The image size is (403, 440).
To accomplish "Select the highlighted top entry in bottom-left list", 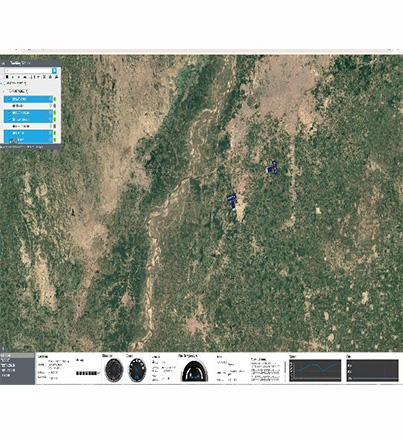I will (17, 356).
